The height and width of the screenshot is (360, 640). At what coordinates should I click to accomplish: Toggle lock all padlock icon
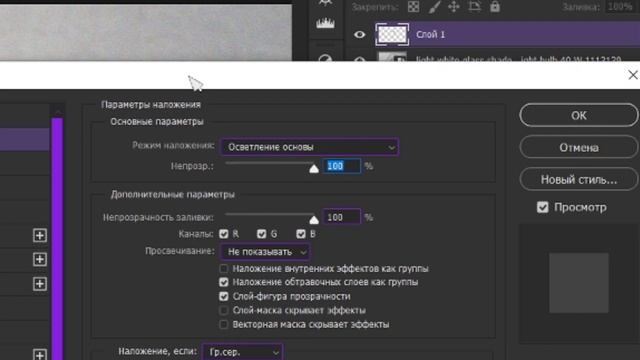click(495, 7)
